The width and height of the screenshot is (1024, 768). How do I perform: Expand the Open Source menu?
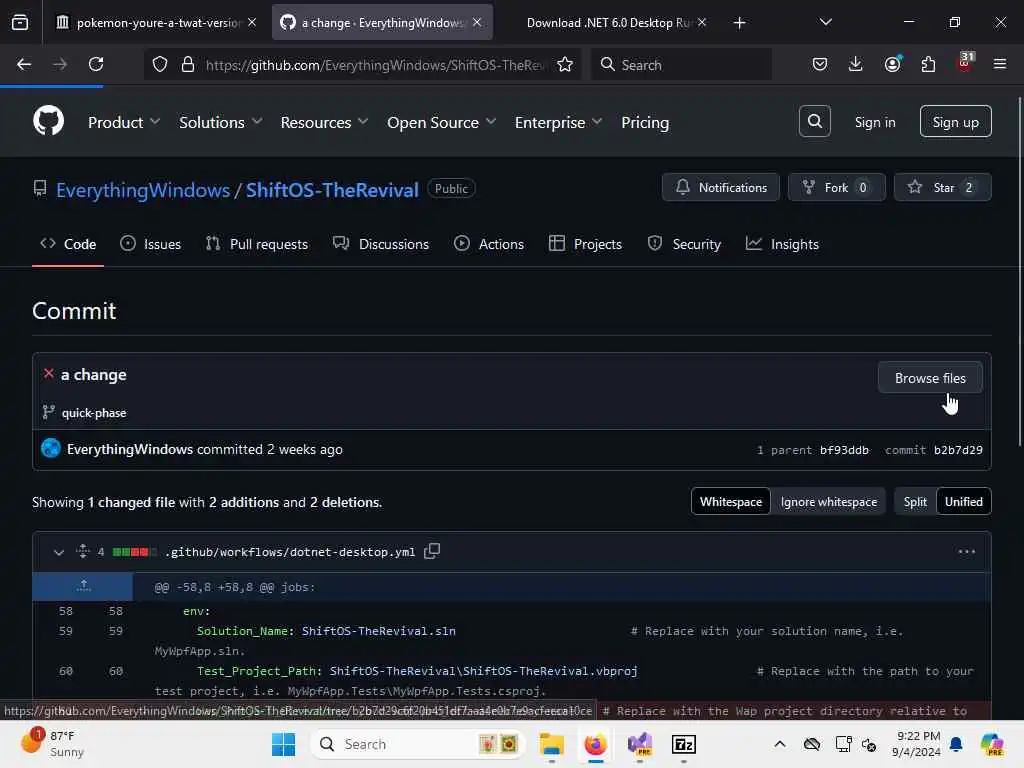coord(441,122)
